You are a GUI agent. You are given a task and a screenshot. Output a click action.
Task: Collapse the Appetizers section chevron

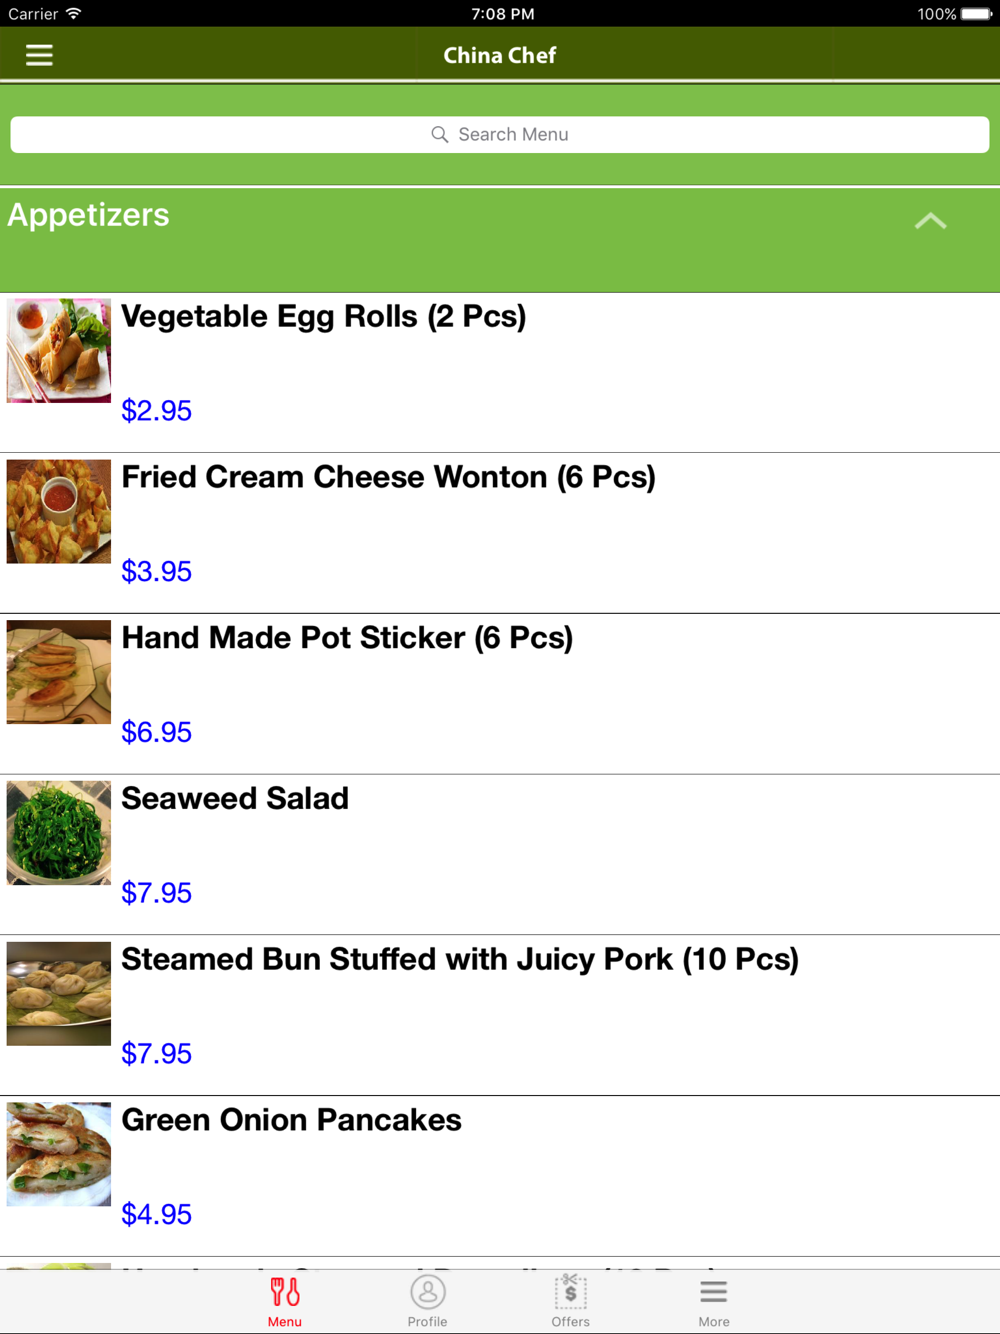[930, 221]
